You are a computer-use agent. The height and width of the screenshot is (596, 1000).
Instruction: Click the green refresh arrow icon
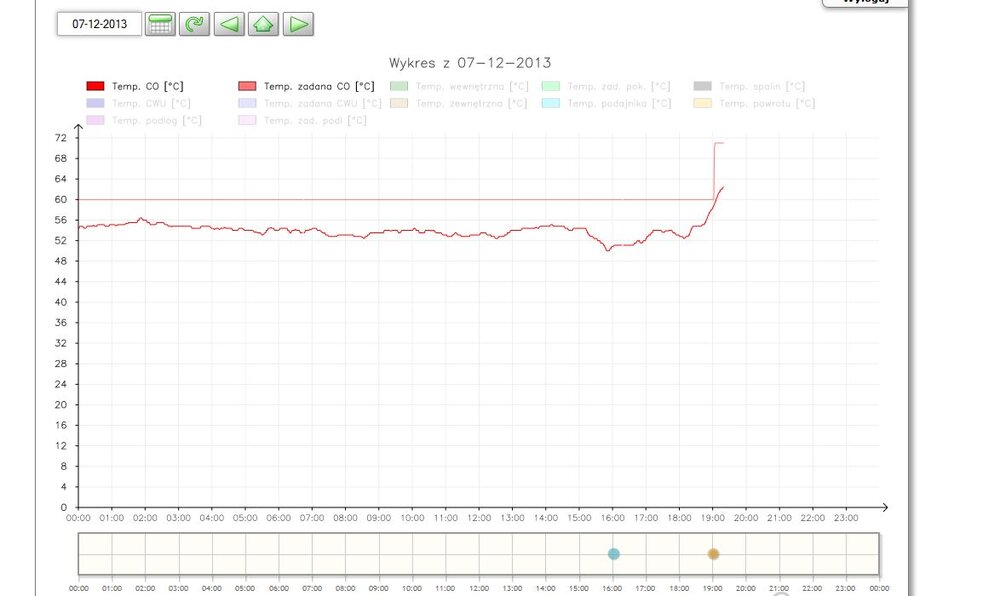click(194, 24)
